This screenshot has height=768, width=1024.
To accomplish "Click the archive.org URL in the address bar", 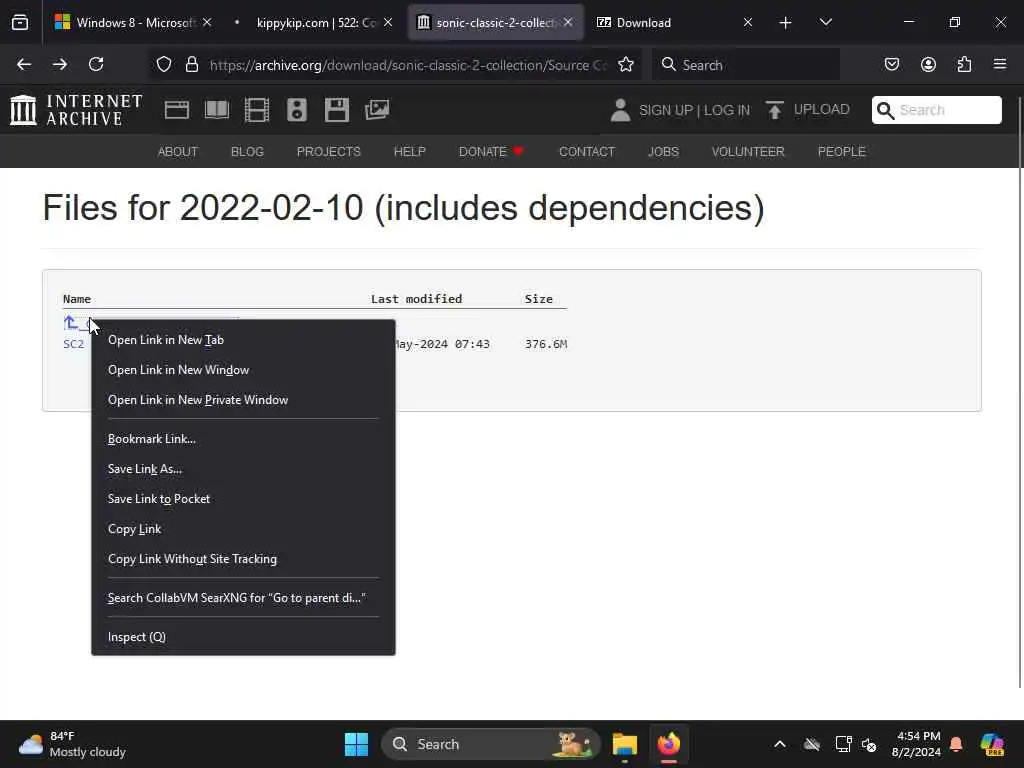I will [x=408, y=65].
